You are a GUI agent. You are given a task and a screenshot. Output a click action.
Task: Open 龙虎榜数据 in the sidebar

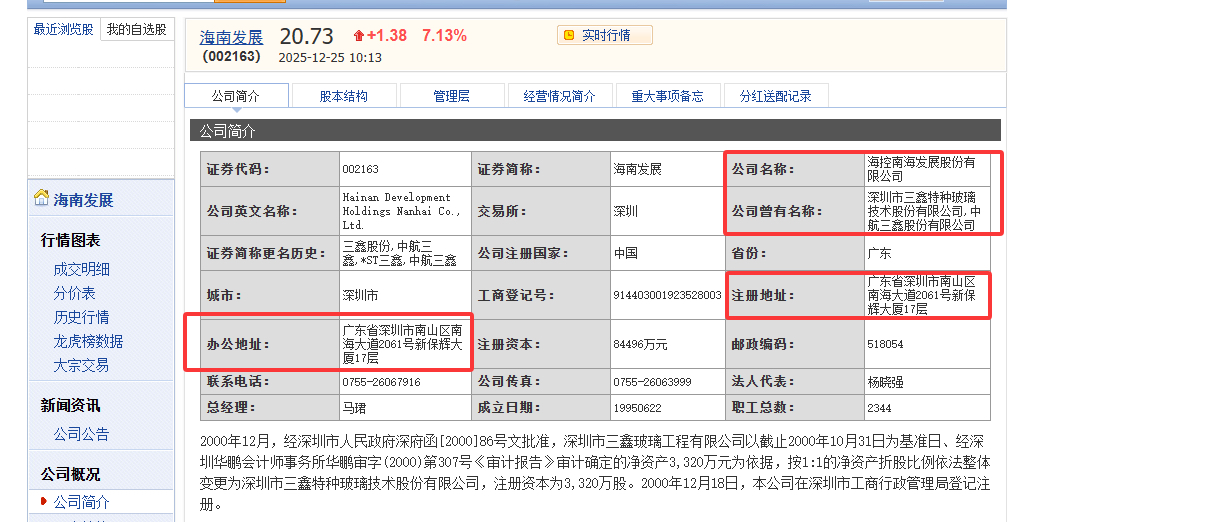(89, 341)
